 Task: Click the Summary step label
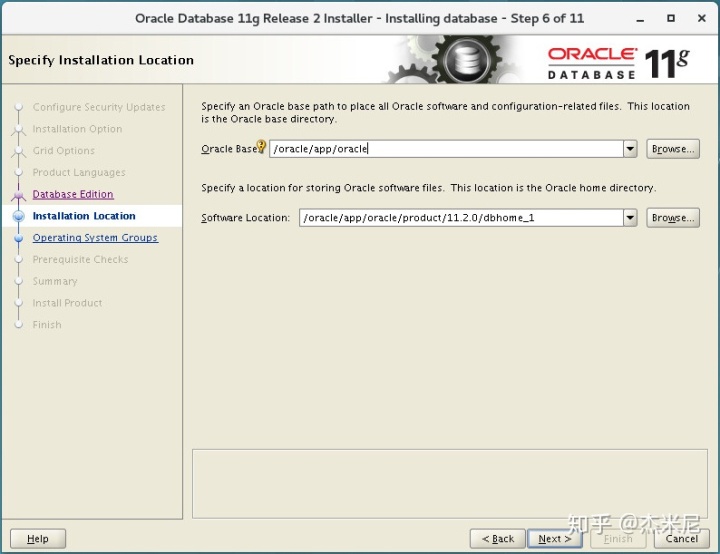55,281
